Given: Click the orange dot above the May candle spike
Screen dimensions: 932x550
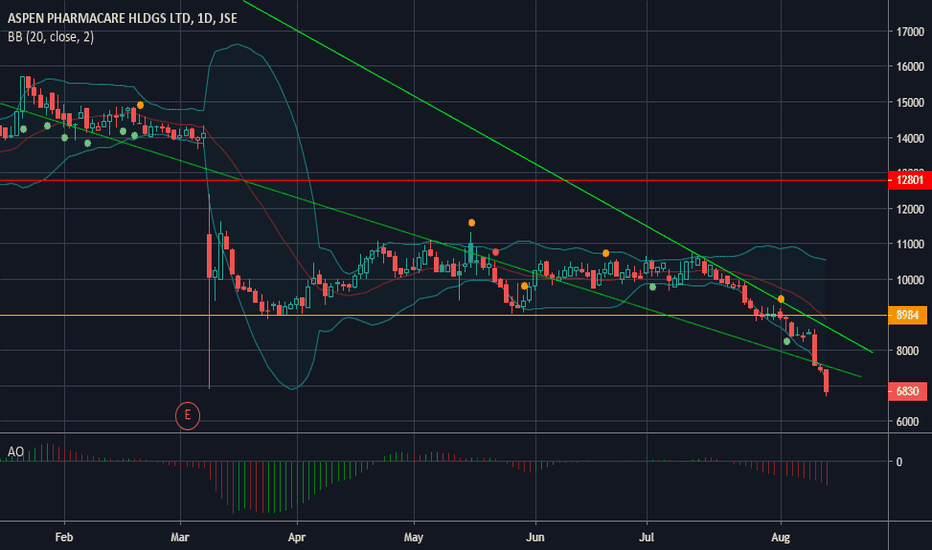Looking at the screenshot, I should tap(471, 223).
